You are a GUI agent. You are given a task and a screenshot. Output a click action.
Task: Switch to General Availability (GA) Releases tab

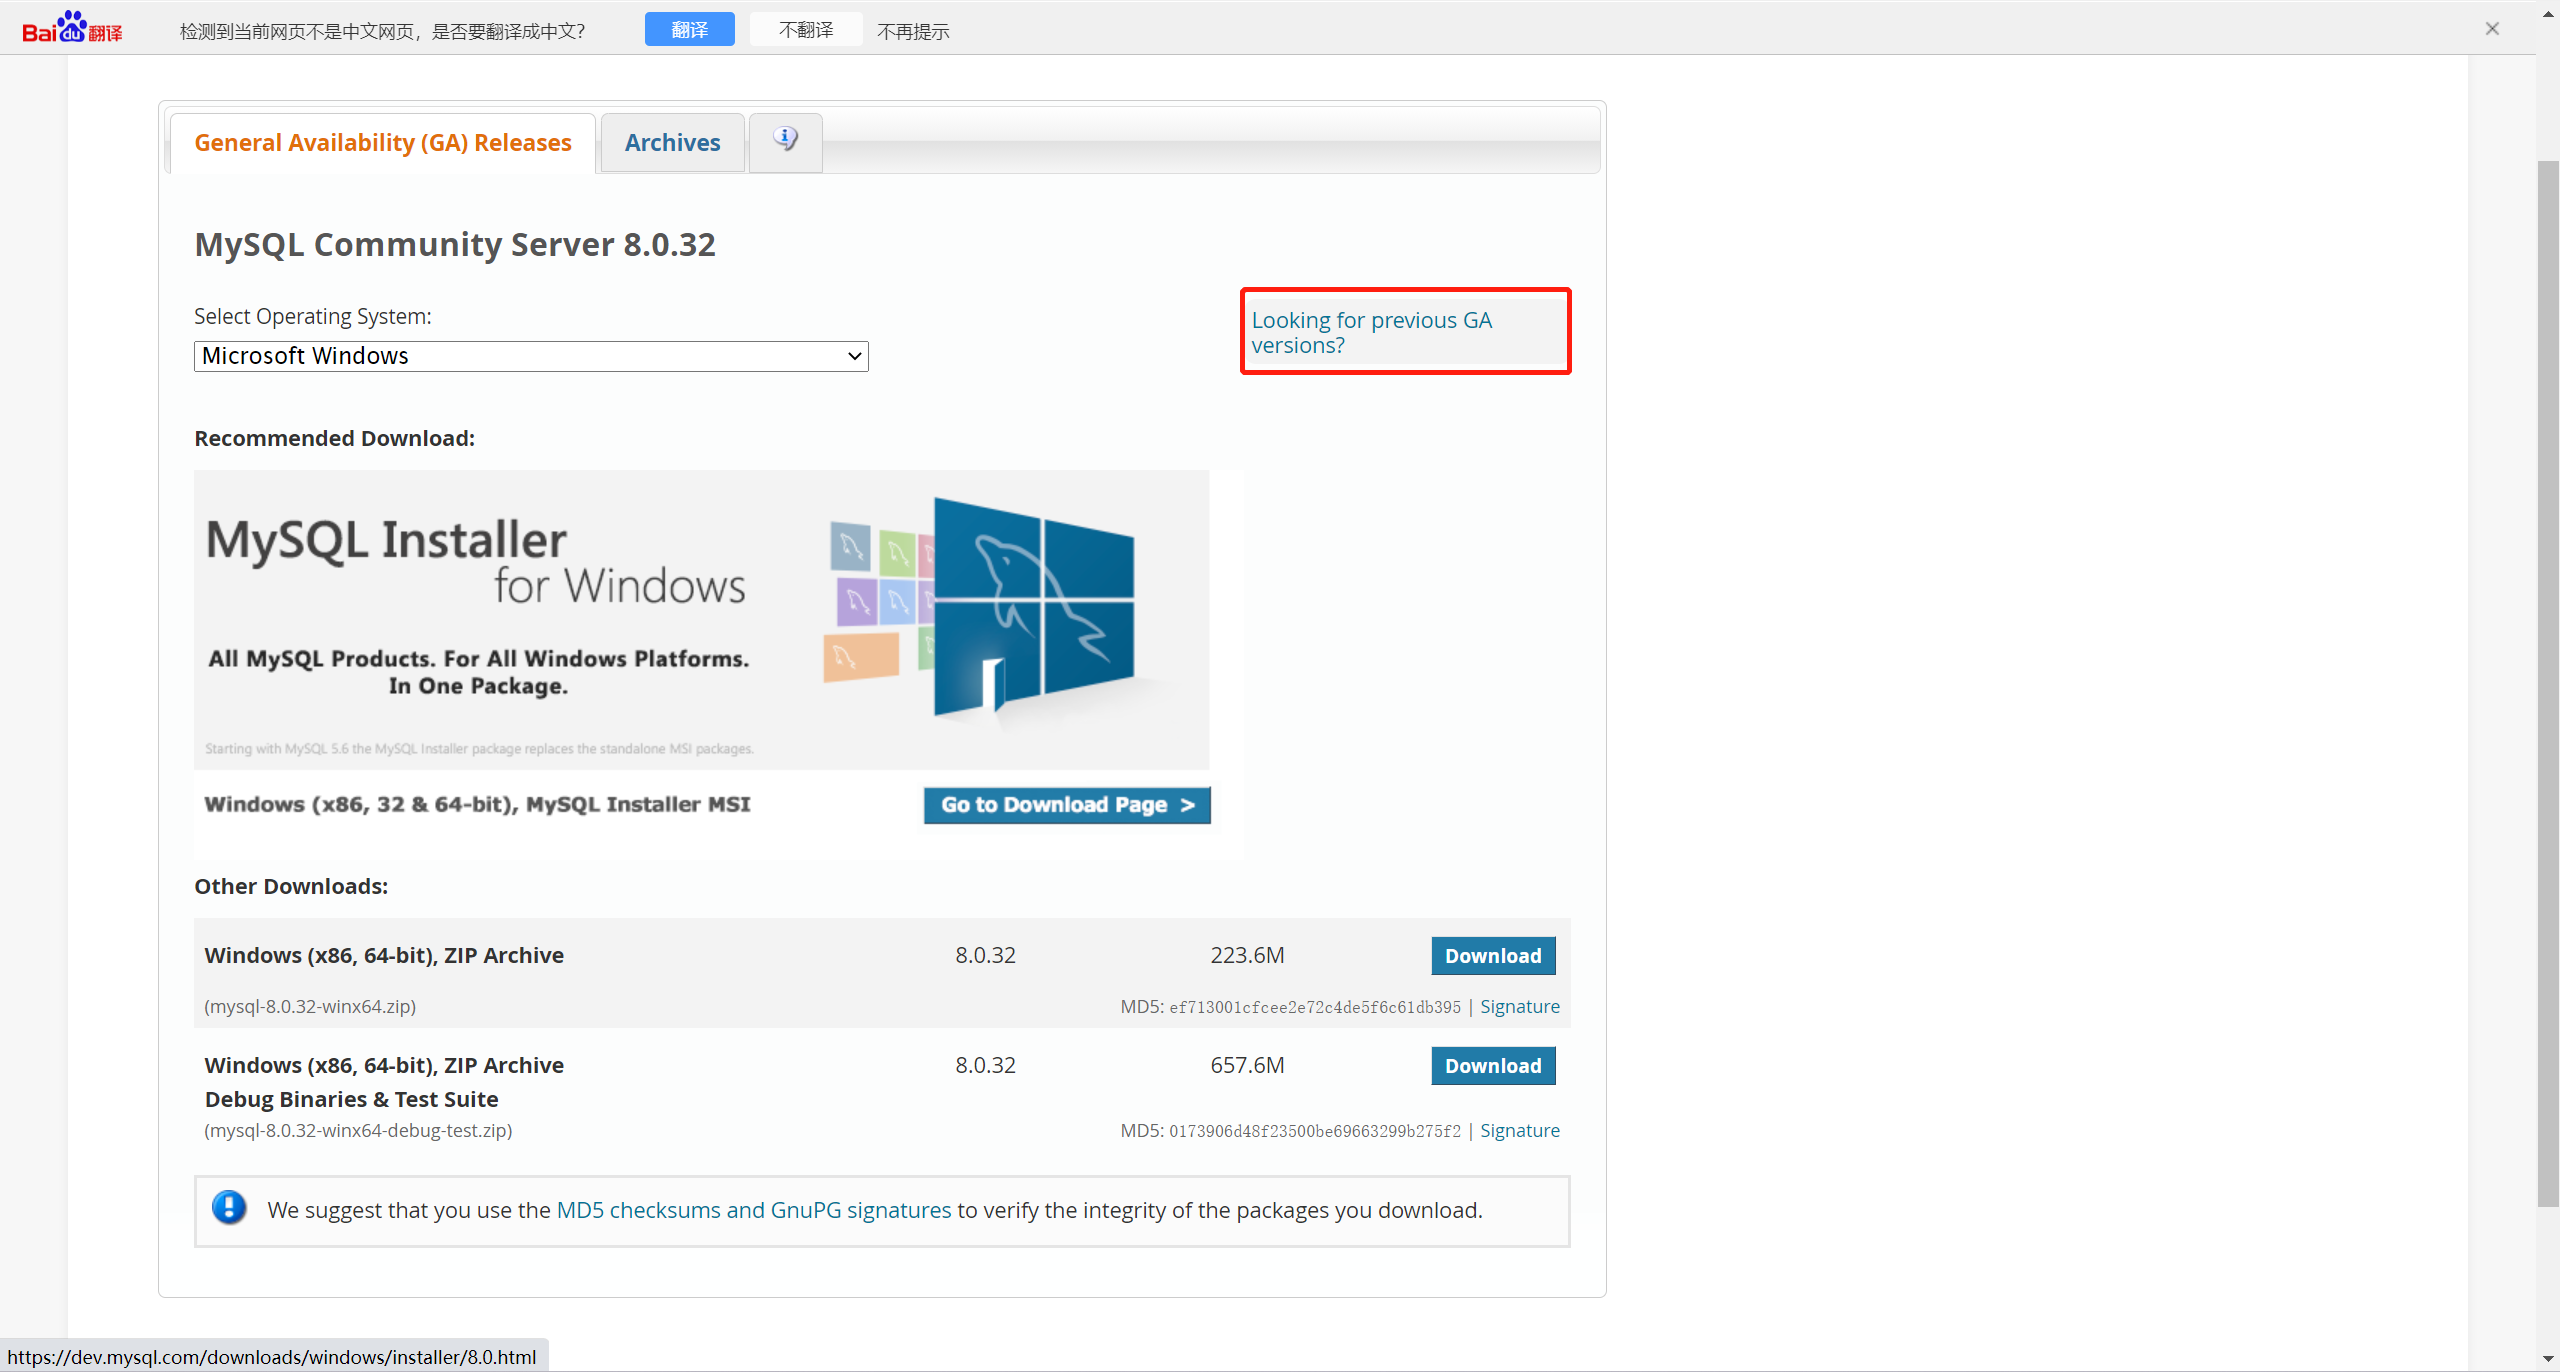[383, 143]
